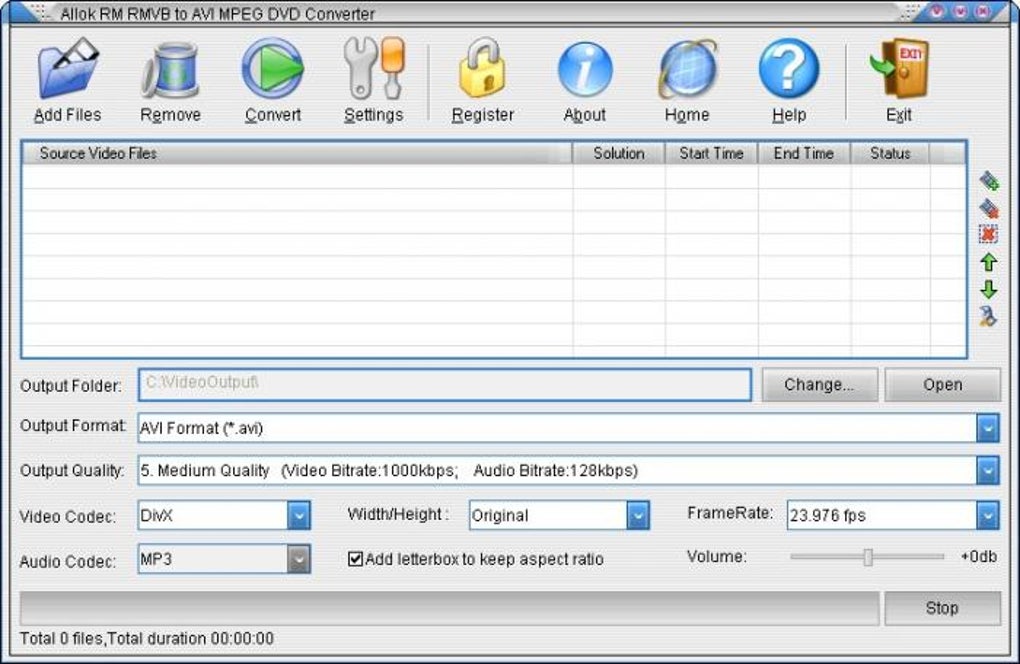Click the Open output folder button
The width and height of the screenshot is (1020, 664).
point(943,385)
